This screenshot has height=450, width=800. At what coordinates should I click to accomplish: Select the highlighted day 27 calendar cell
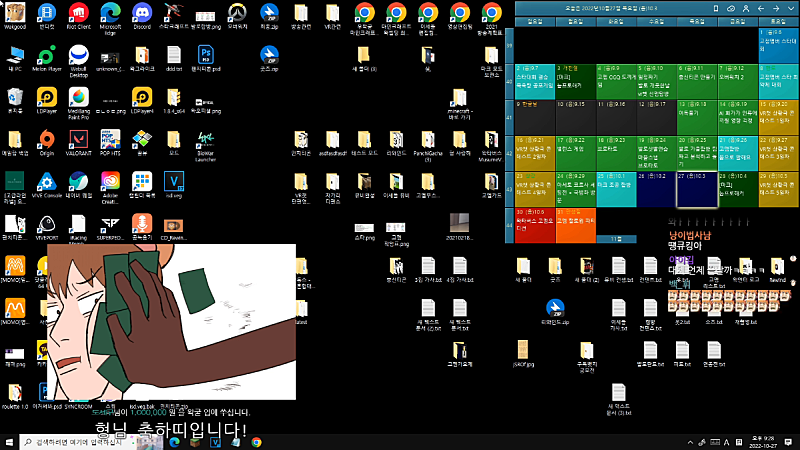pyautogui.click(x=696, y=188)
